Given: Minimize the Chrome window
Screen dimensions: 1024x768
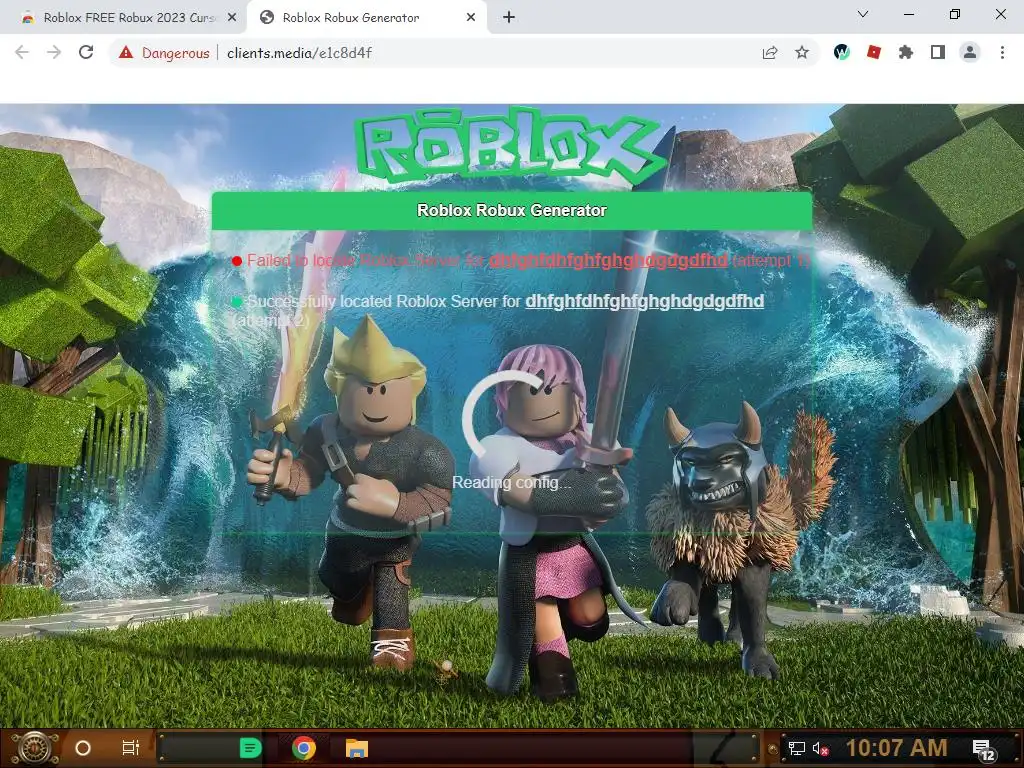Looking at the screenshot, I should (x=908, y=14).
